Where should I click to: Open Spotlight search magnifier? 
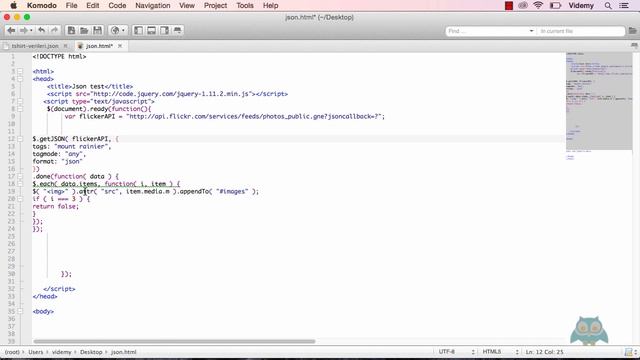pyautogui.click(x=608, y=6)
